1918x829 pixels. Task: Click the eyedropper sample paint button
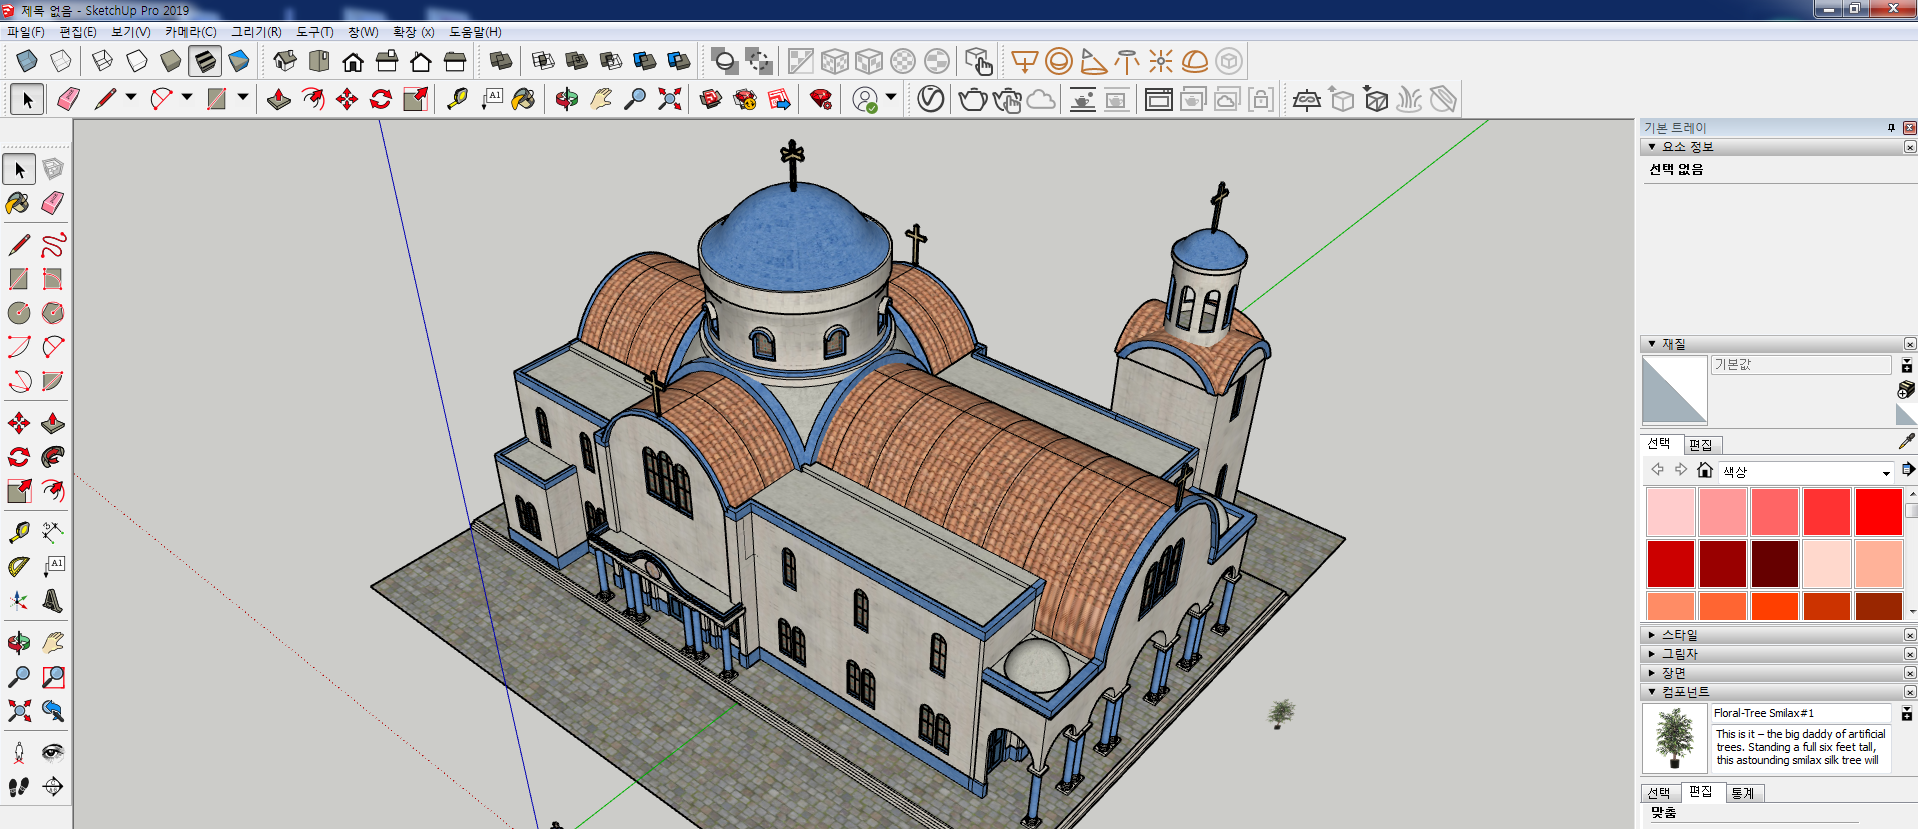(x=1906, y=441)
